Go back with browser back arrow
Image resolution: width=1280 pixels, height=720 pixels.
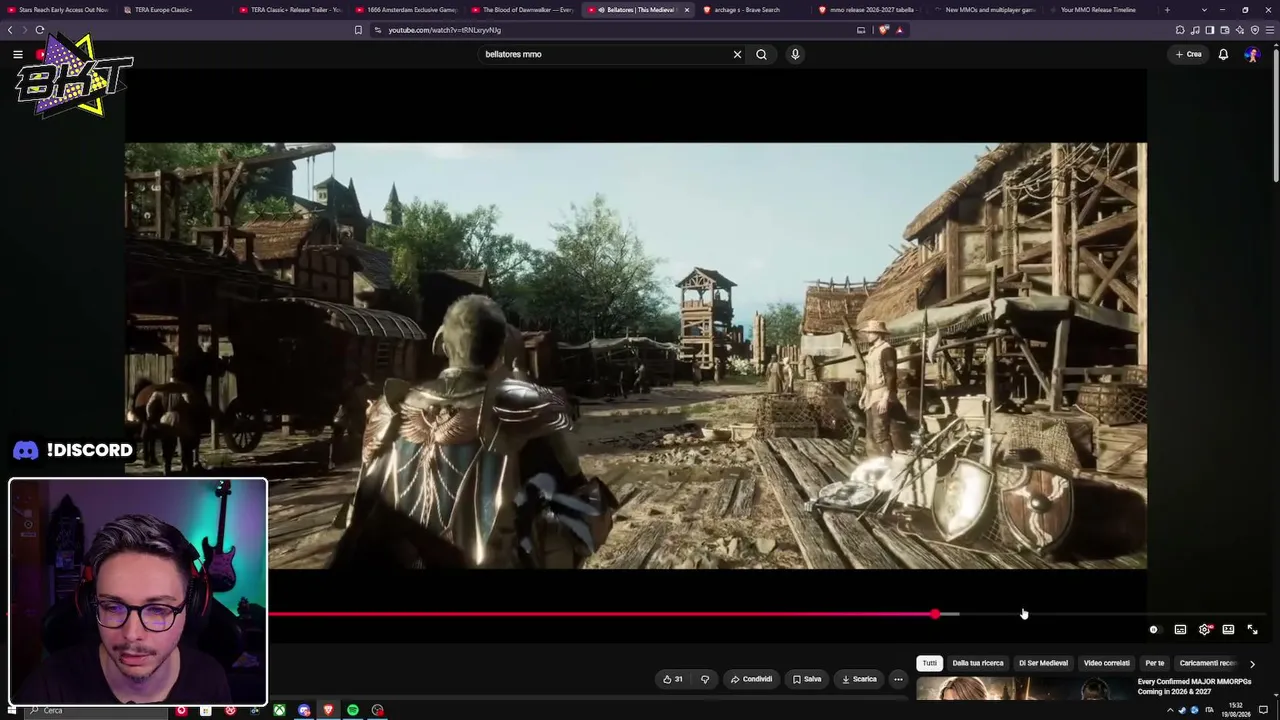(10, 30)
